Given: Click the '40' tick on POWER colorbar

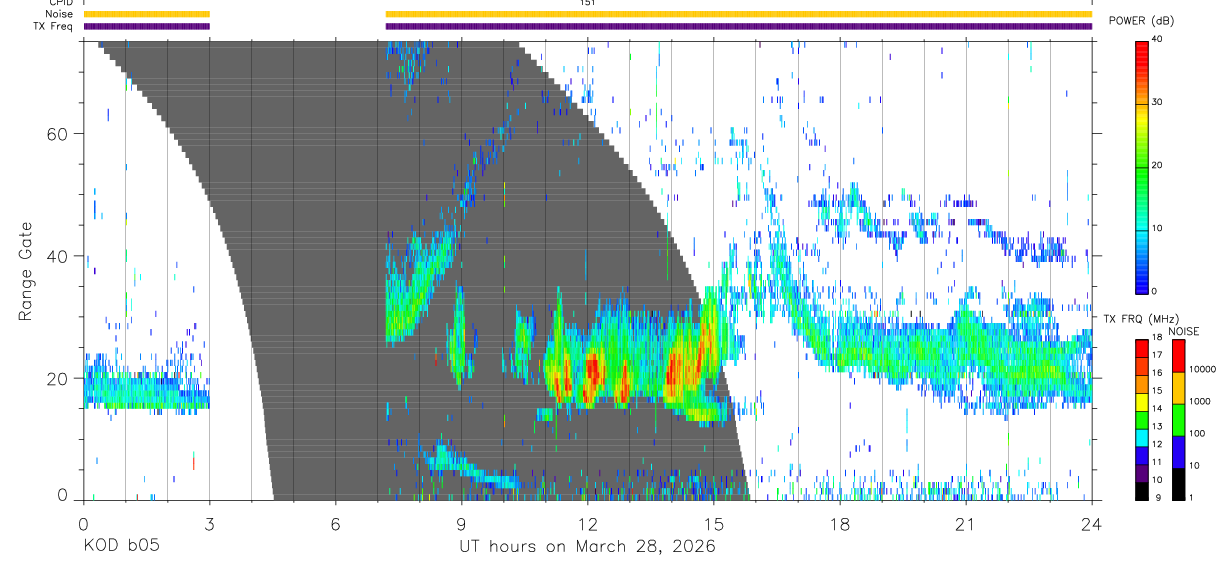Looking at the screenshot, I should click(x=1159, y=40).
